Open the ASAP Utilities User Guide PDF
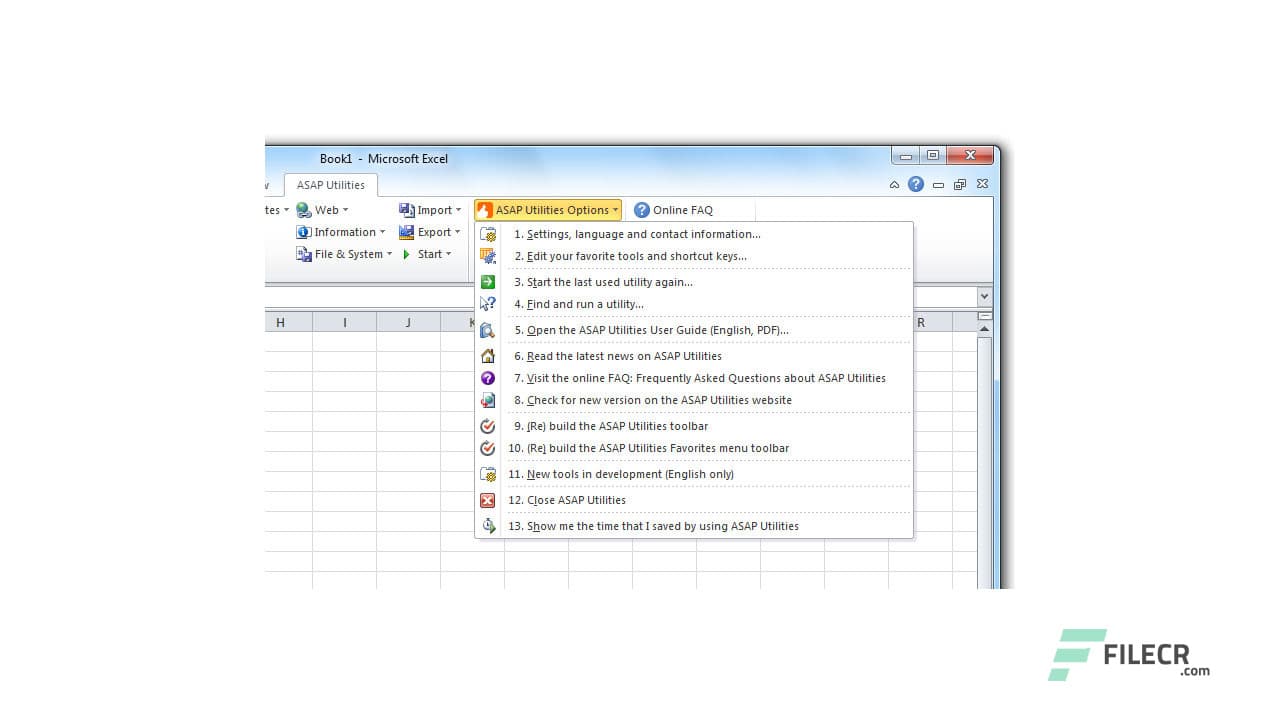The image size is (1280, 720). pyautogui.click(x=651, y=330)
